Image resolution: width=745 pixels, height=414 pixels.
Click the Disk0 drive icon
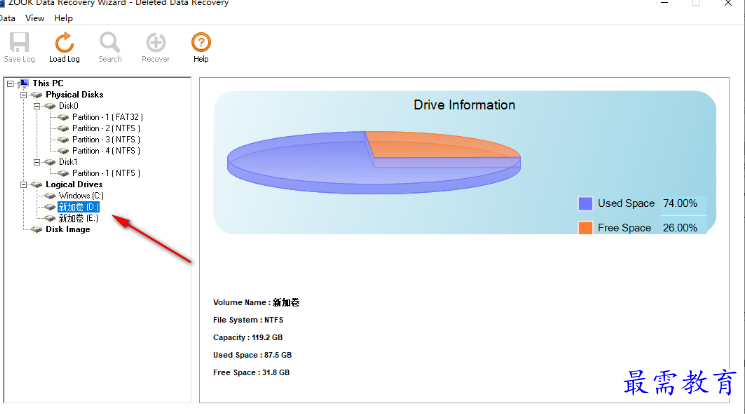point(50,106)
